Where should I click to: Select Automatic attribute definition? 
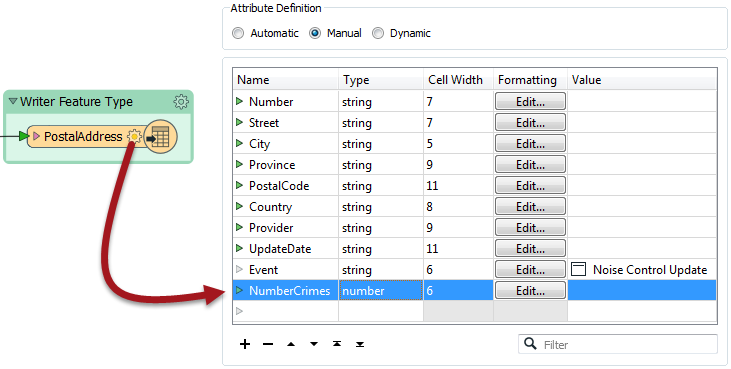[238, 34]
